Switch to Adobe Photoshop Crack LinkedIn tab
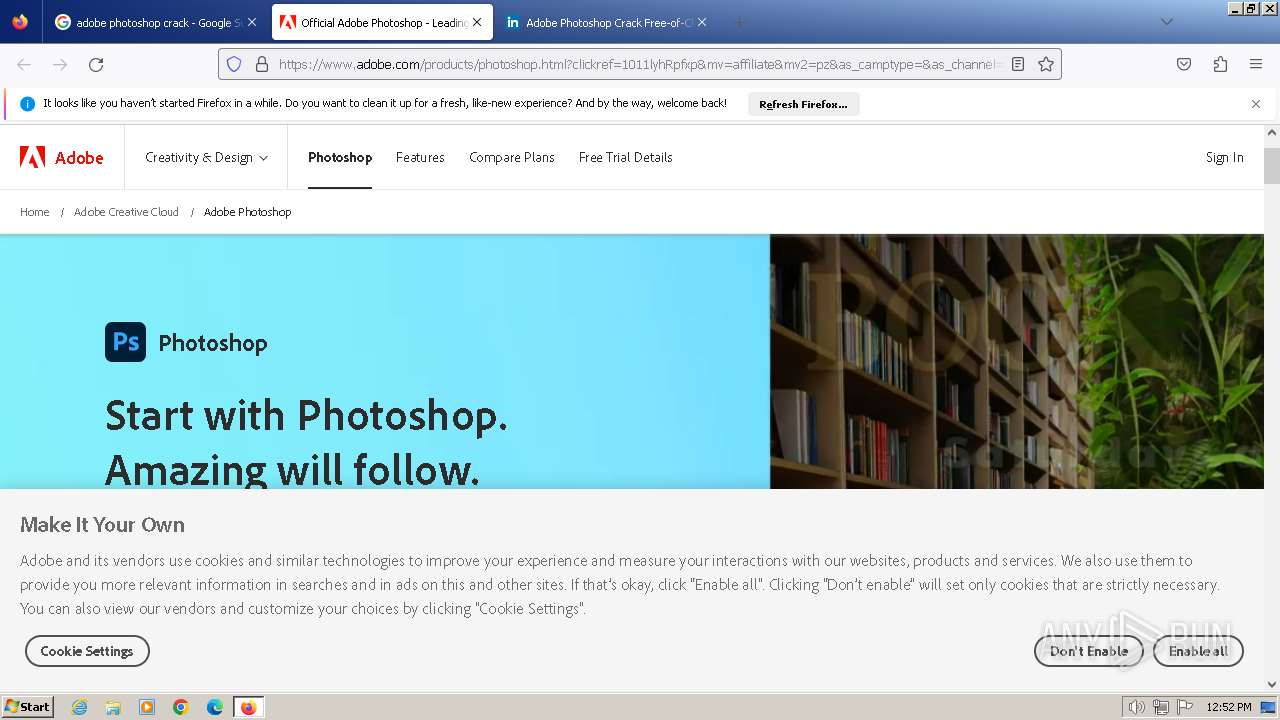Image resolution: width=1280 pixels, height=720 pixels. 607,22
